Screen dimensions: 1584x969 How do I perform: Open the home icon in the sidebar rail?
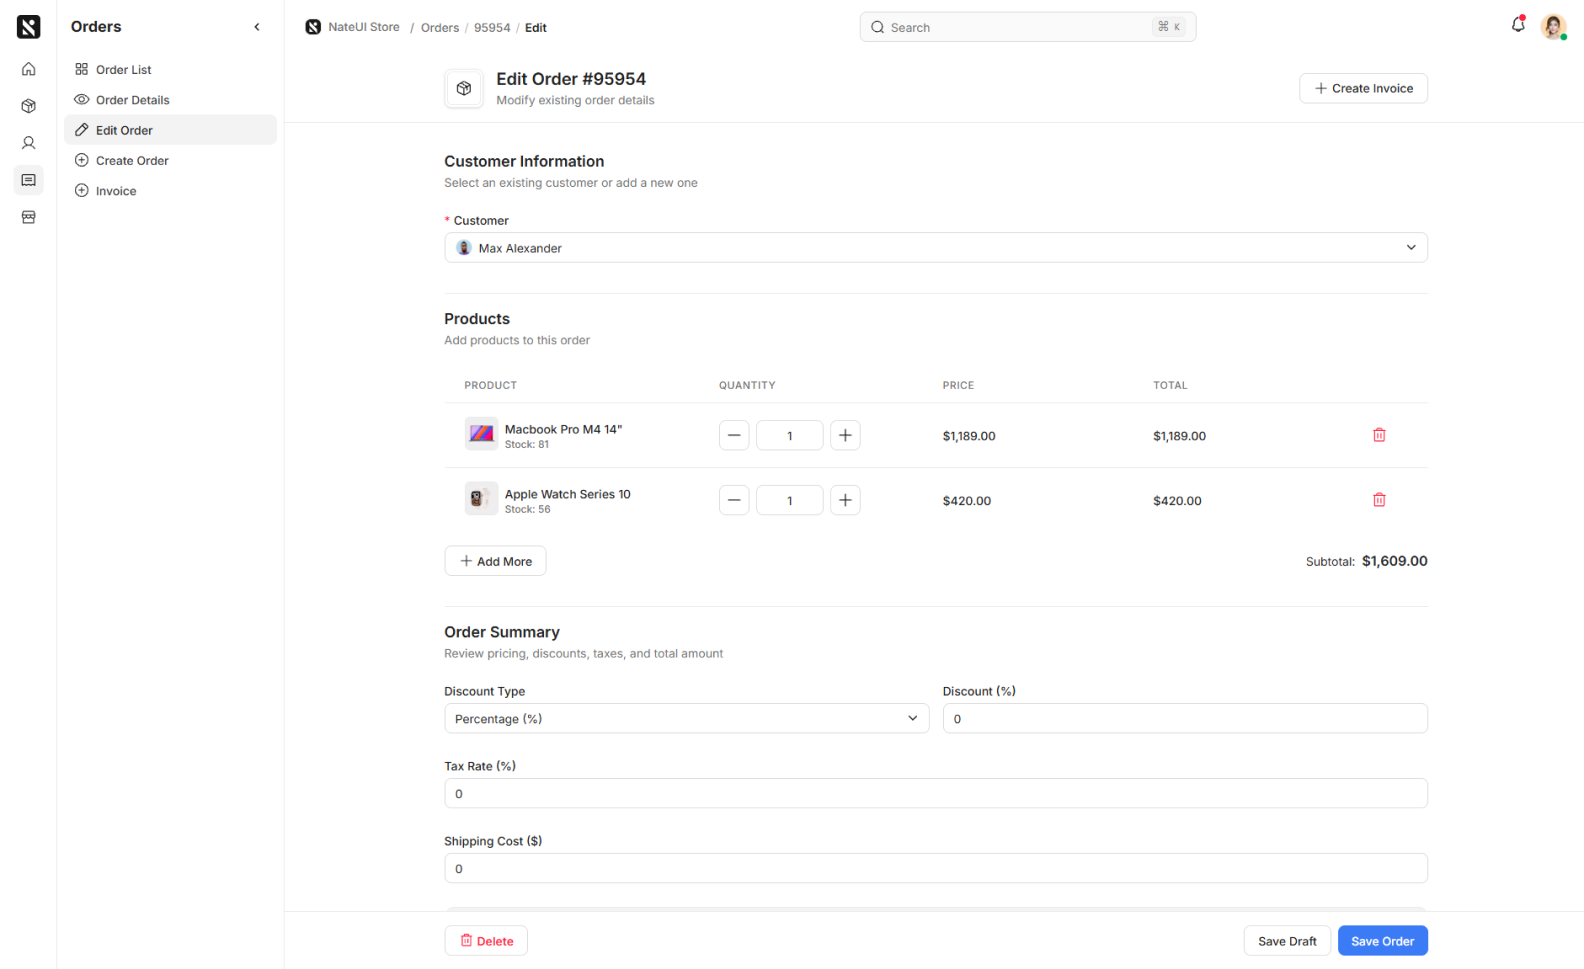click(28, 69)
